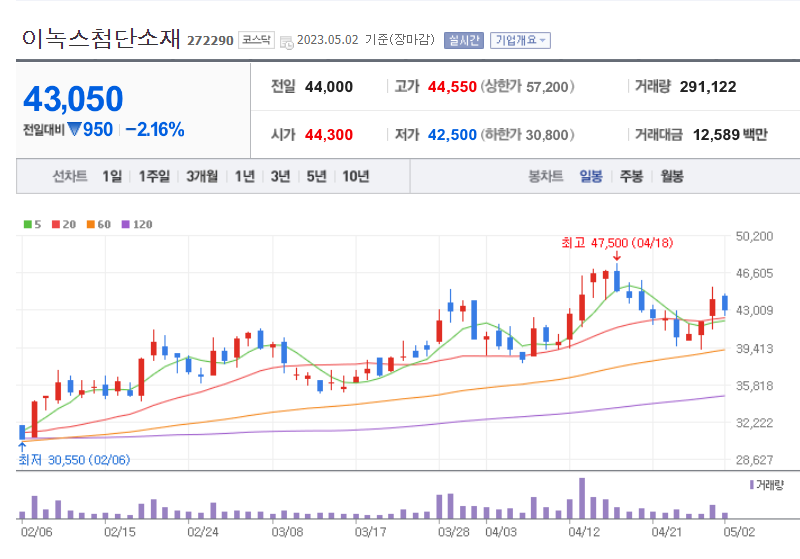800x559 pixels.
Task: Select the 1일 line chart tab
Action: pyautogui.click(x=112, y=176)
